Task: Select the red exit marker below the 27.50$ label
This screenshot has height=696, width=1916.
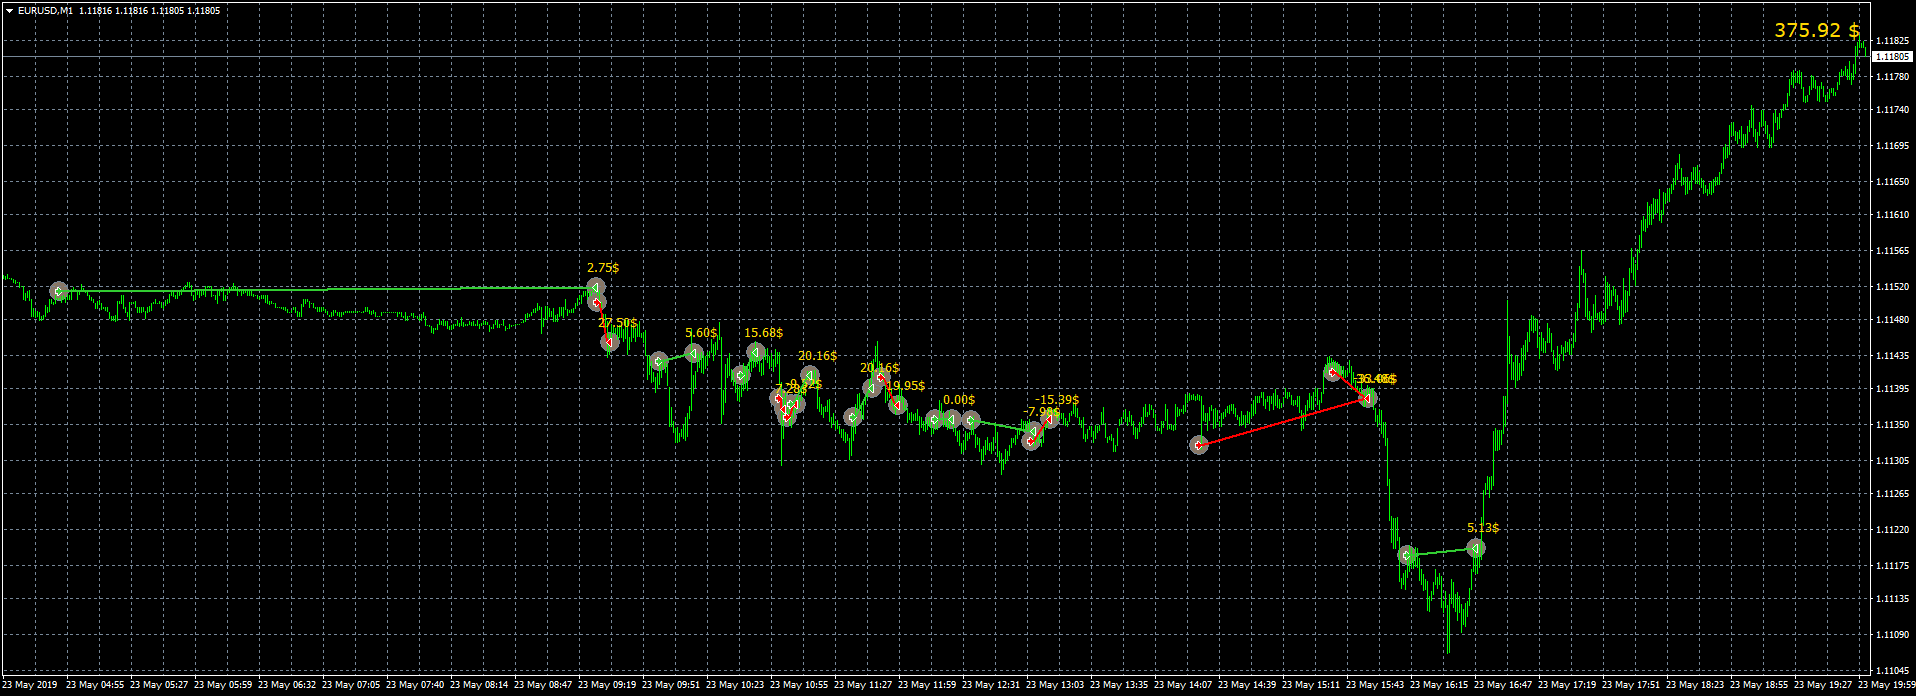Action: coord(610,342)
